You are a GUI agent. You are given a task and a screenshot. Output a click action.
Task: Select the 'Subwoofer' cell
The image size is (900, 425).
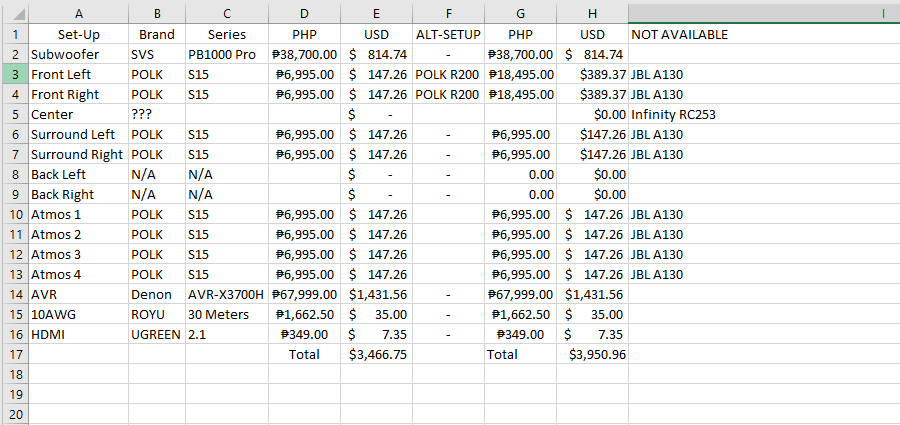79,55
